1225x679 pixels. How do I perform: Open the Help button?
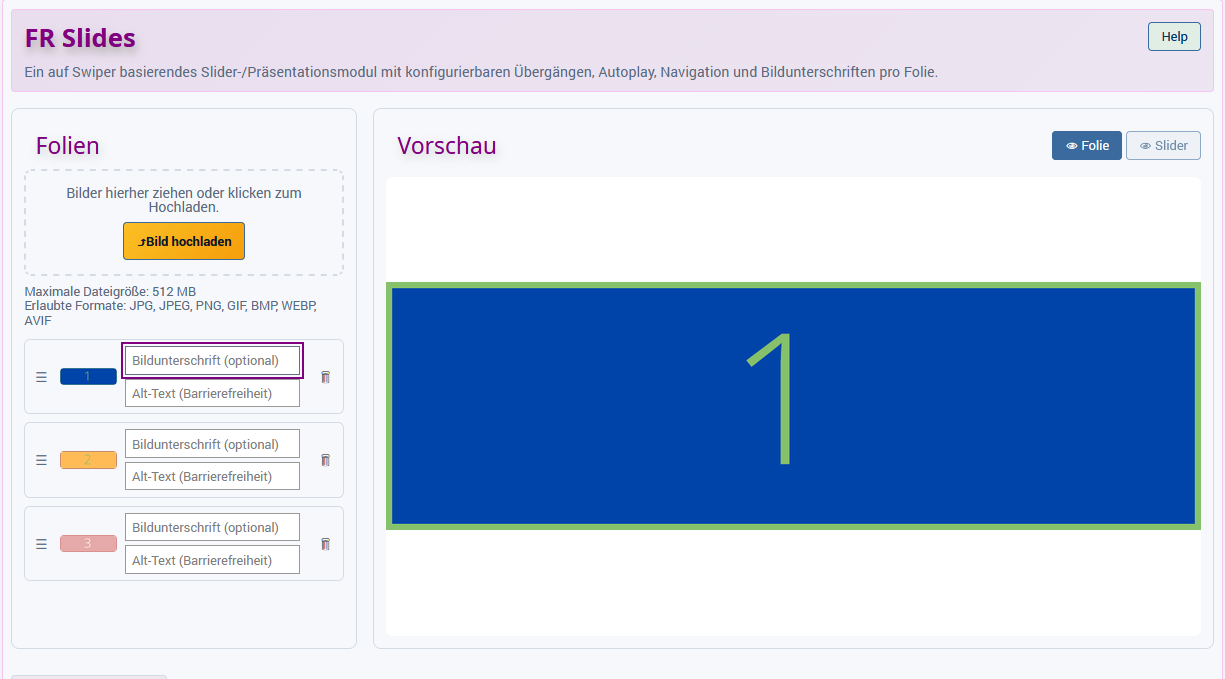point(1174,37)
